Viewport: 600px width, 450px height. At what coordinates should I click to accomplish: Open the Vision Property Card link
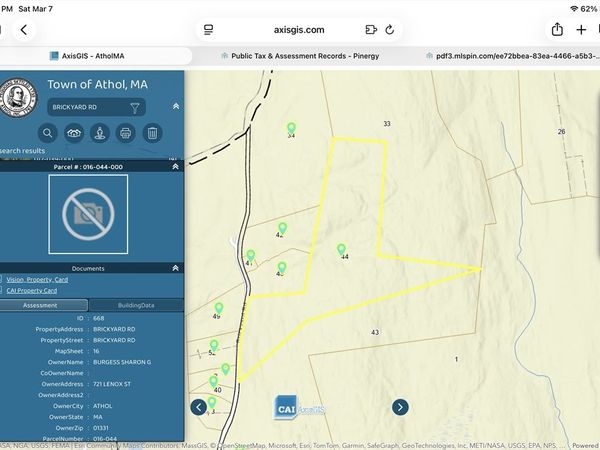tap(38, 279)
